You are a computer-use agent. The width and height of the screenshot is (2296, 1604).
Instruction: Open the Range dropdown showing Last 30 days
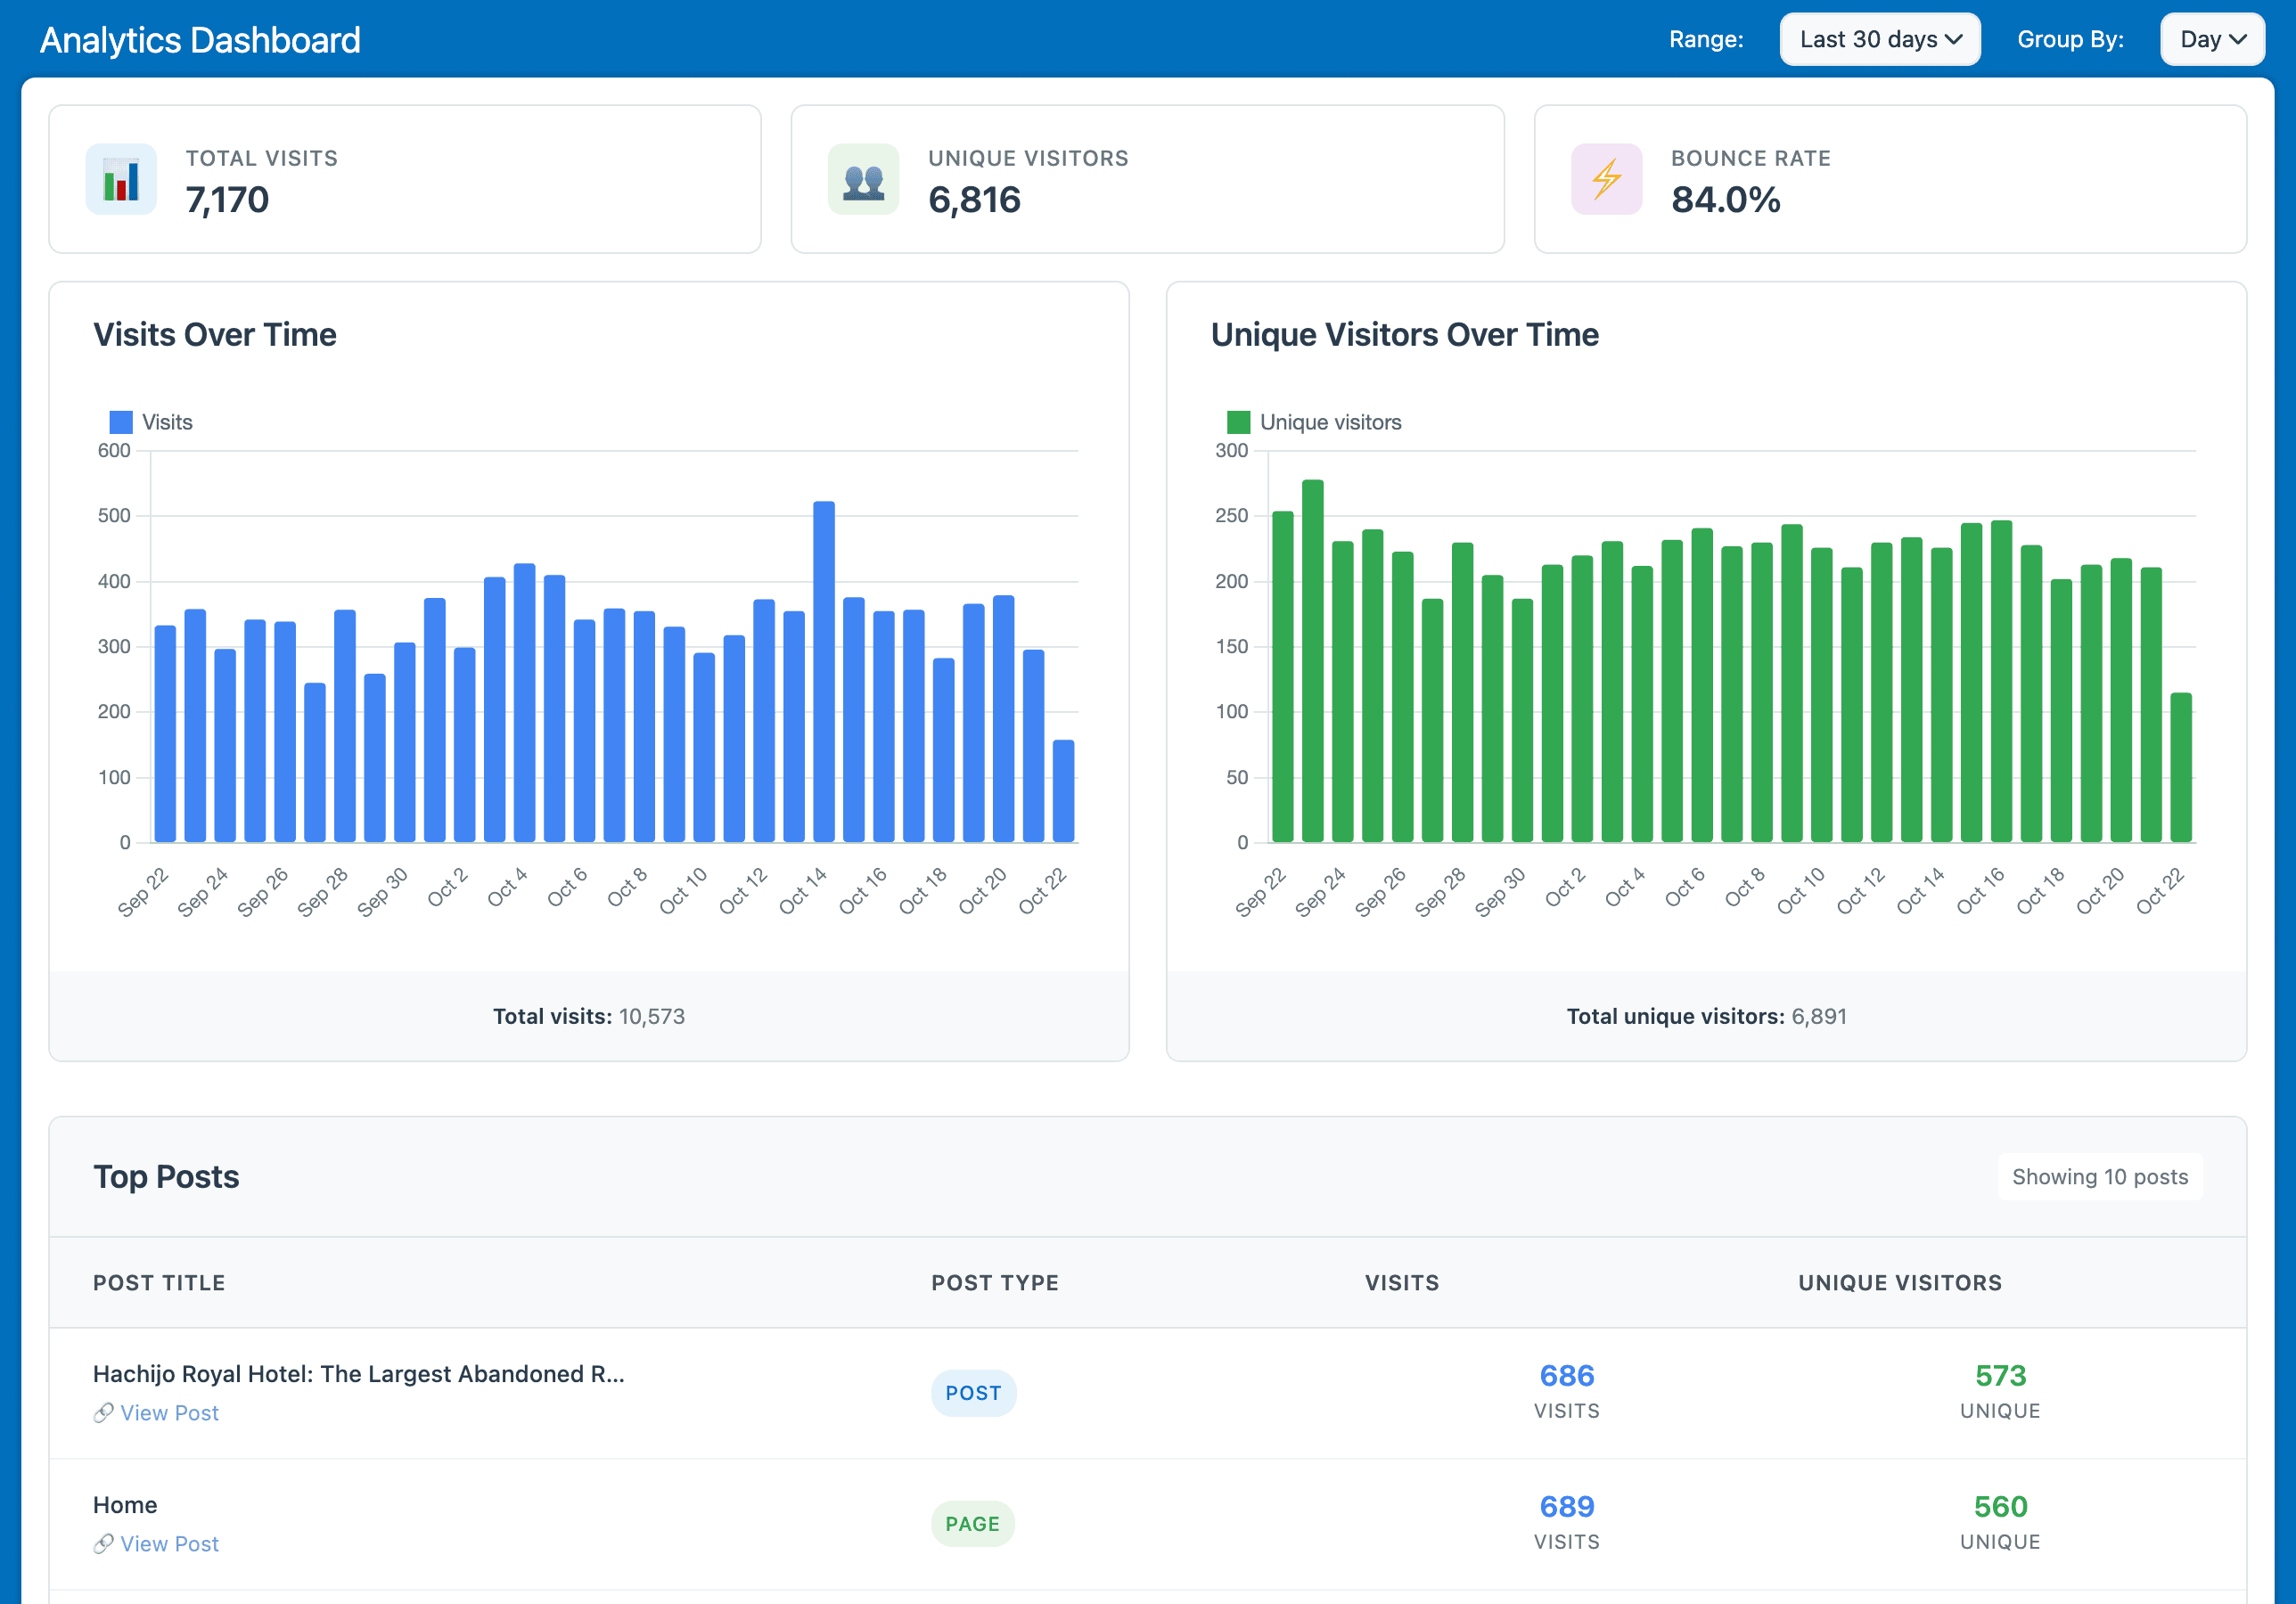click(1880, 39)
